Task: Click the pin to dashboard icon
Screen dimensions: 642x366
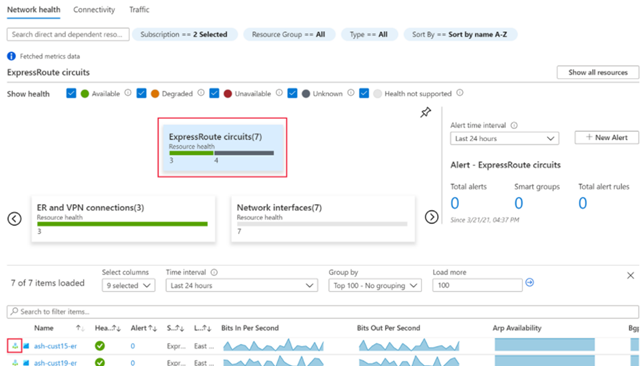Action: pos(425,112)
